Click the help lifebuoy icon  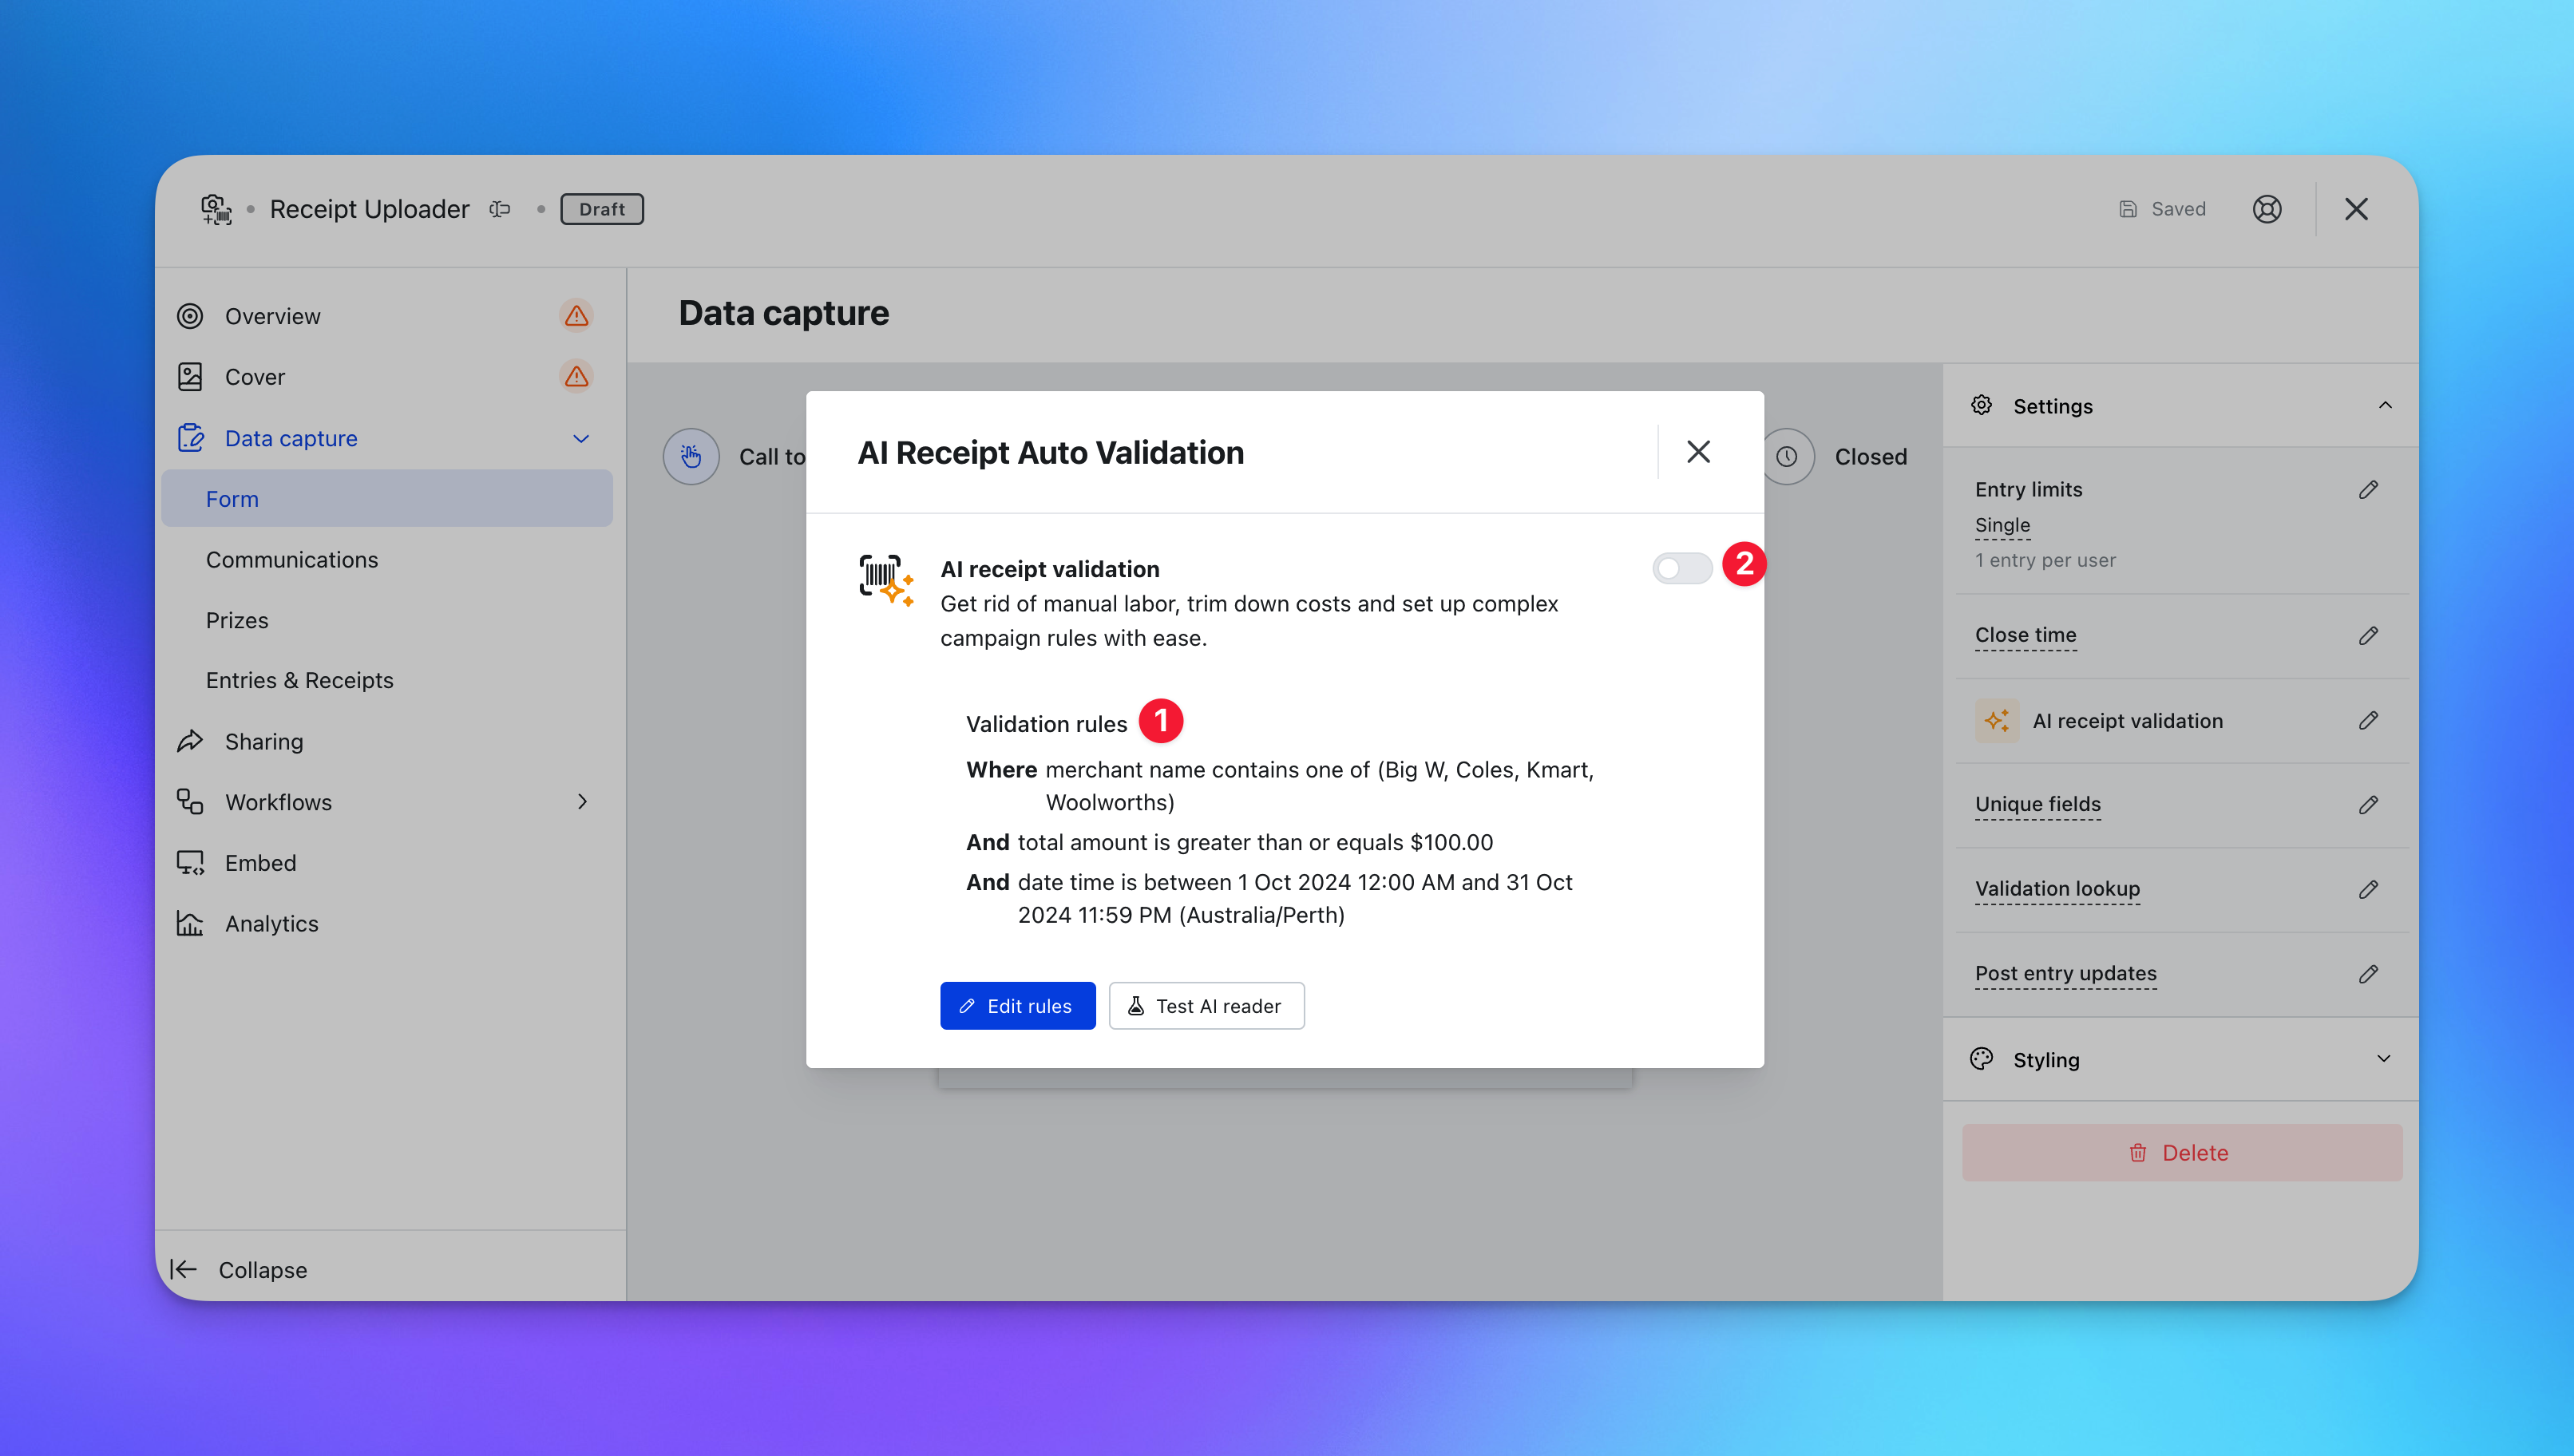pyautogui.click(x=2266, y=209)
